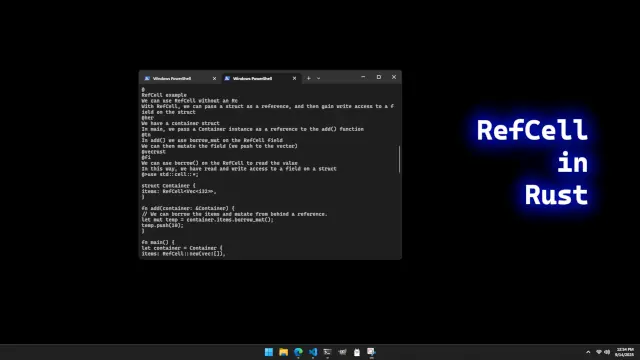Show hidden system tray icons
Image resolution: width=640 pixels, height=360 pixels.
point(588,352)
